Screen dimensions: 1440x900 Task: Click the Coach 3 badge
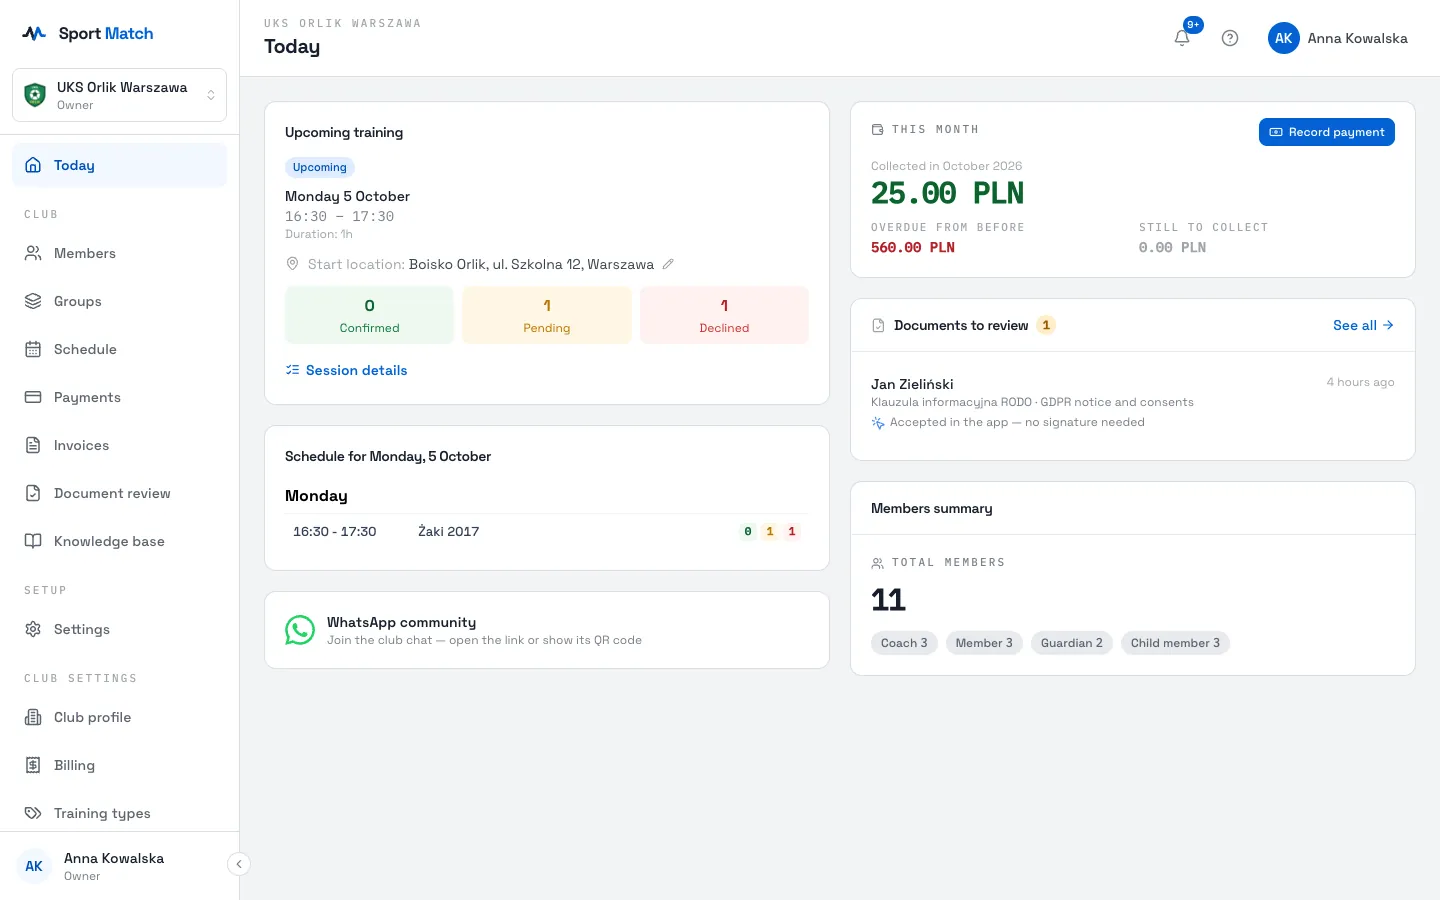click(904, 643)
